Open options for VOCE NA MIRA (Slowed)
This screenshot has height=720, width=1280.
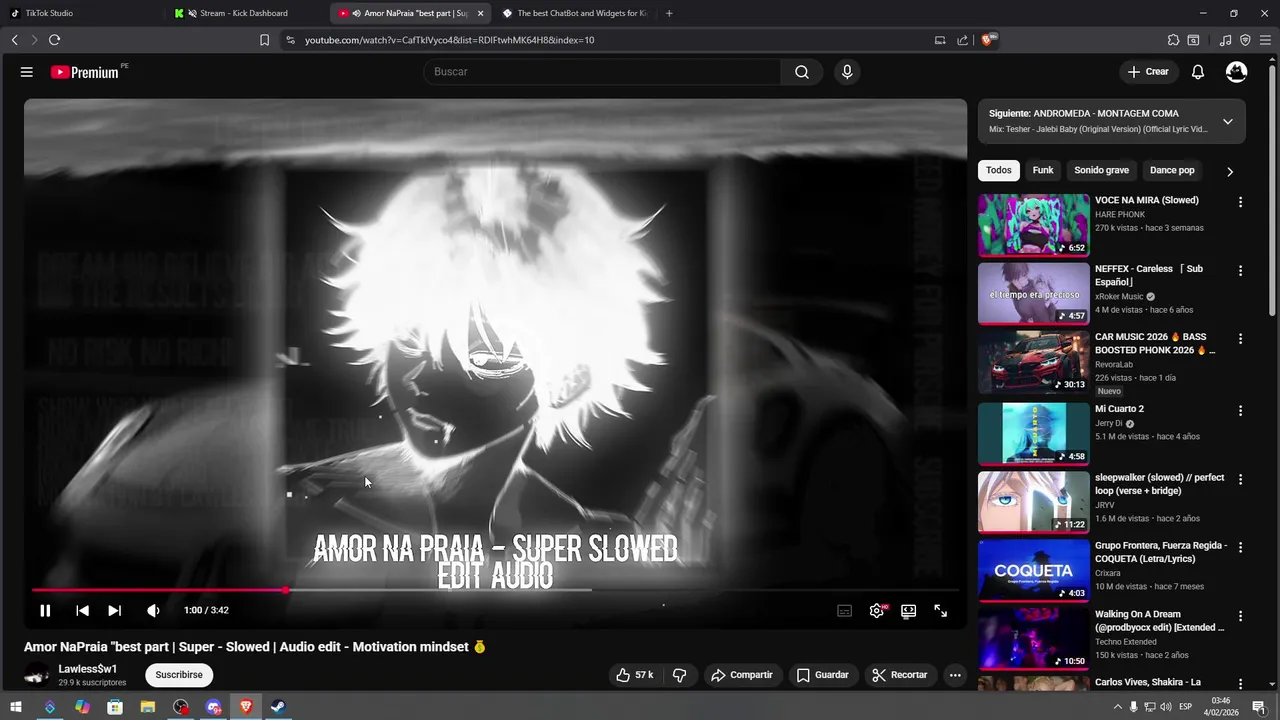point(1240,202)
